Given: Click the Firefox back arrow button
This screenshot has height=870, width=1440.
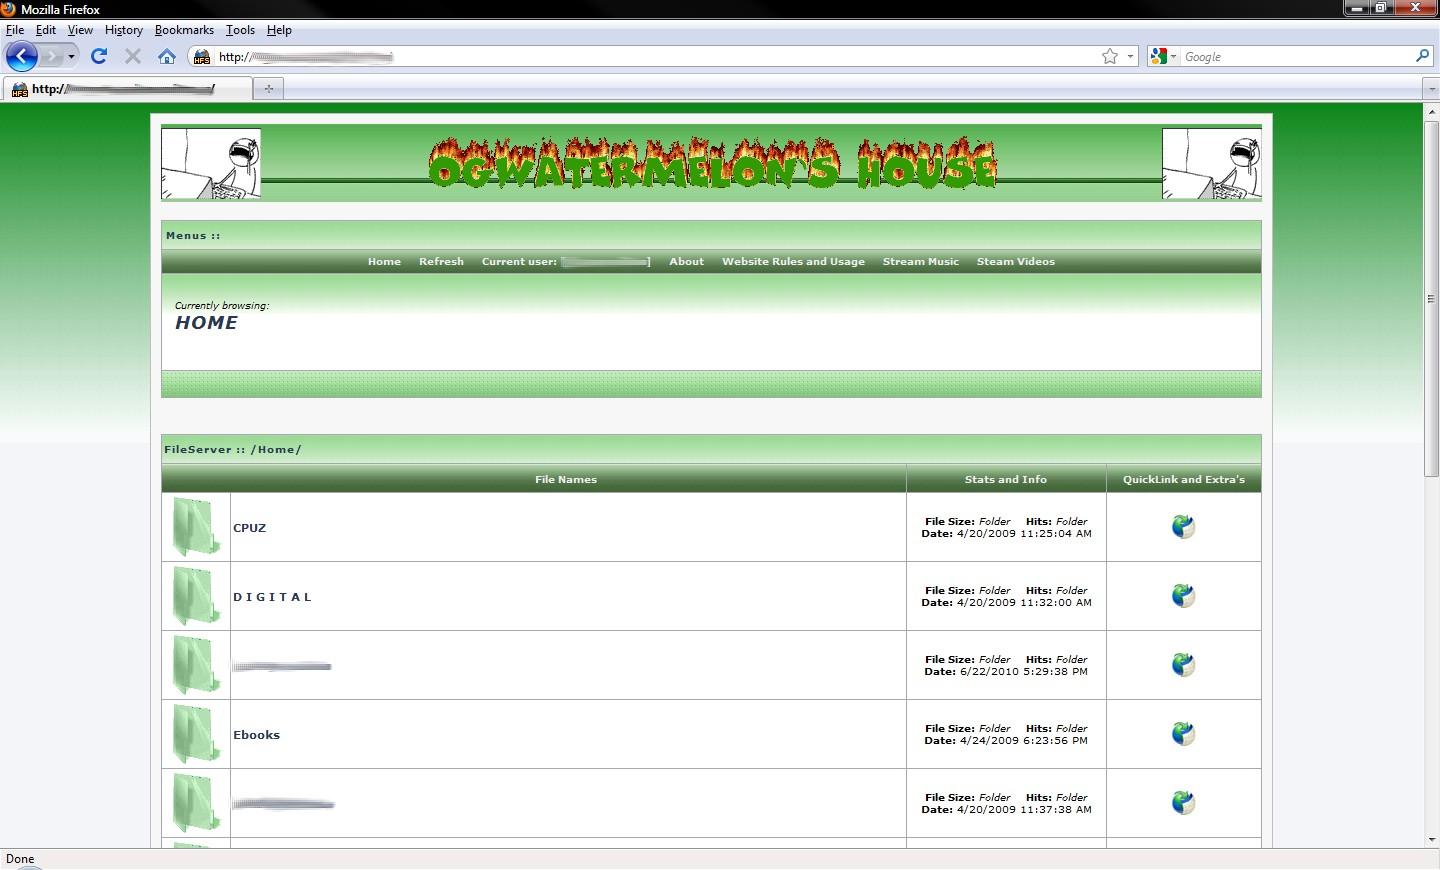Looking at the screenshot, I should [x=21, y=56].
